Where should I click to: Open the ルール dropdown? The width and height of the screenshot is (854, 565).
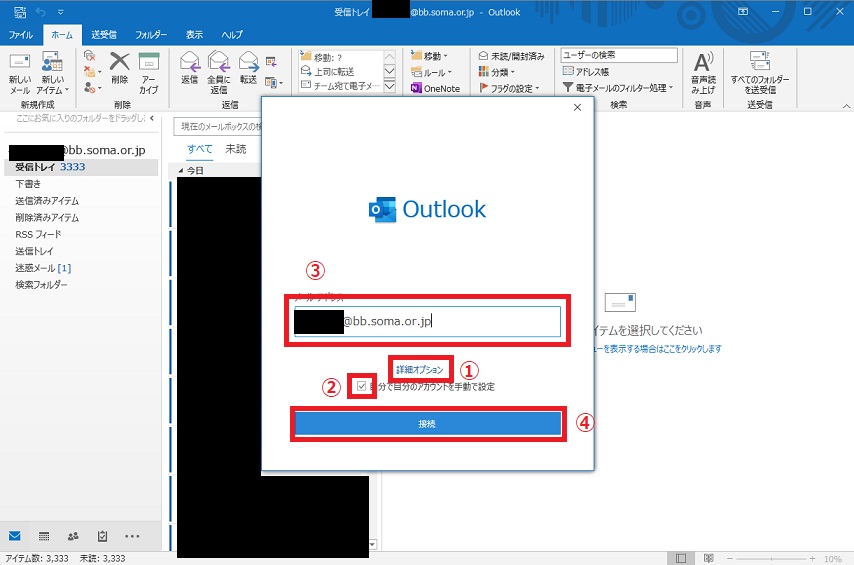pyautogui.click(x=431, y=72)
